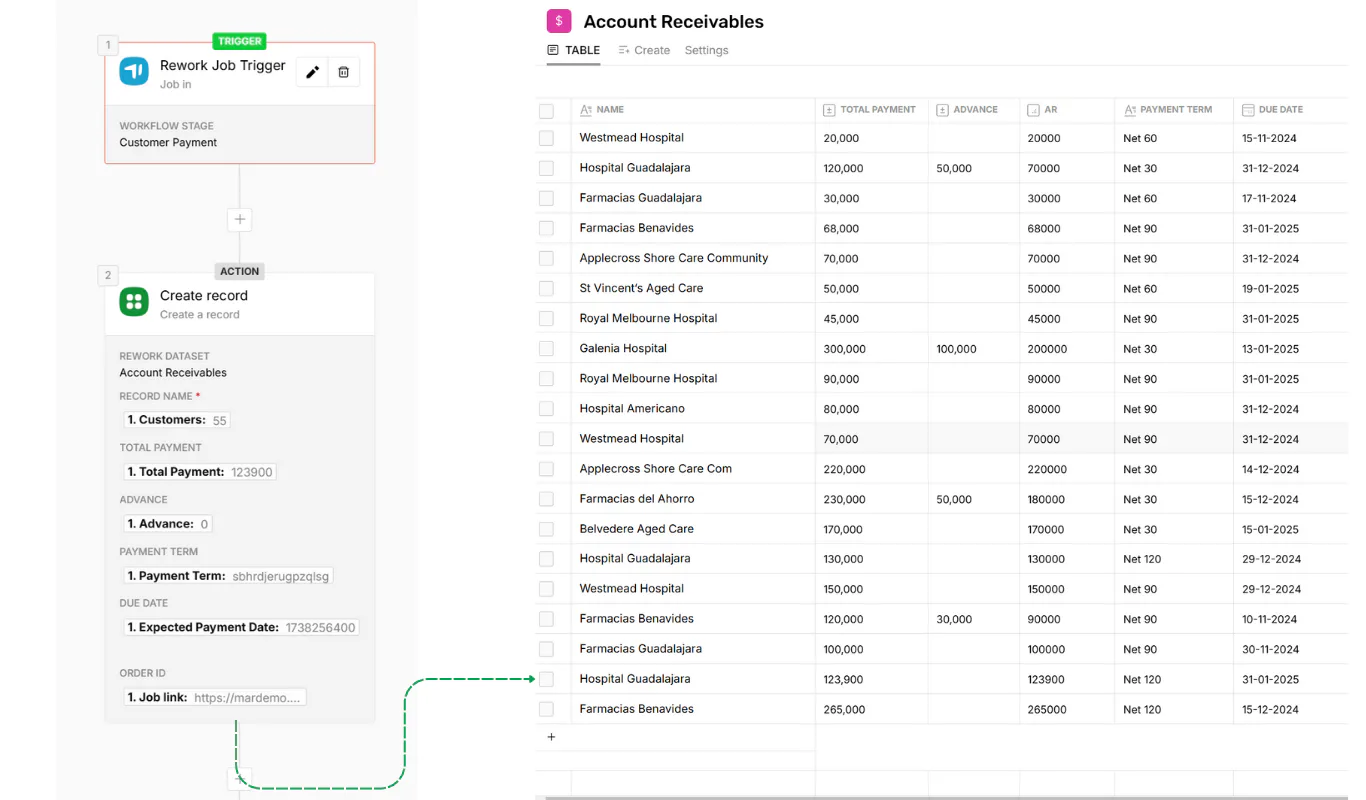Click the blue Rework Job Trigger app icon

[134, 71]
